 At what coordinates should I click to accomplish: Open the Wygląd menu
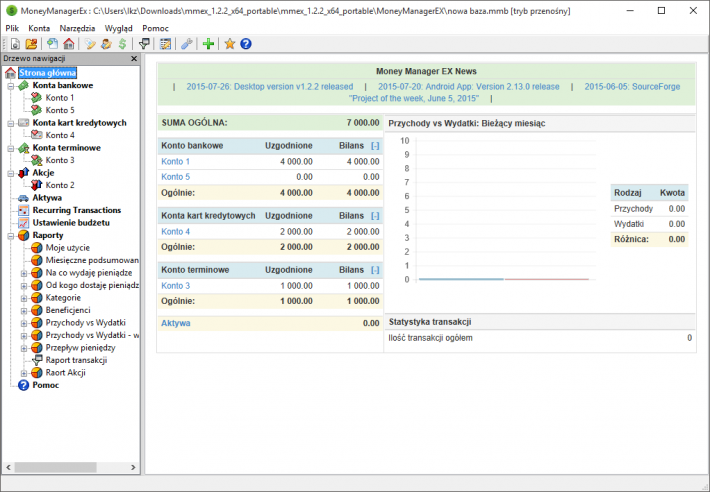119,28
